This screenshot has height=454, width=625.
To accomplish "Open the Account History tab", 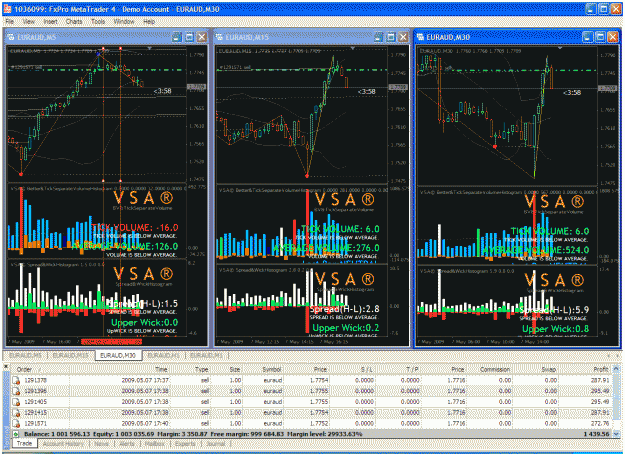I will tap(63, 444).
